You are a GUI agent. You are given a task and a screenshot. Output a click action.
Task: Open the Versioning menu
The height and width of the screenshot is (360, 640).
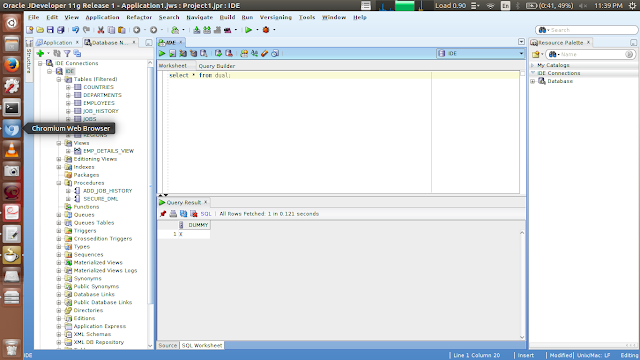[276, 18]
